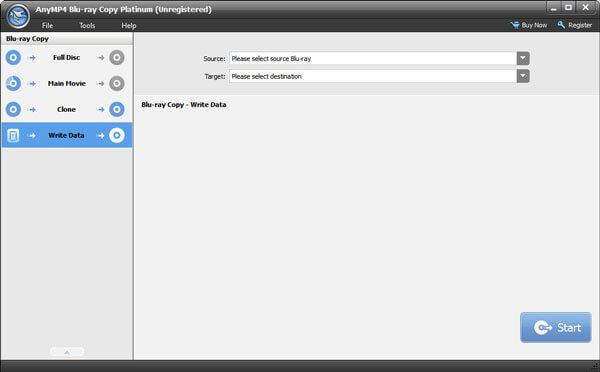
Task: Click the white target disc icon in Write Data row
Action: [117, 135]
